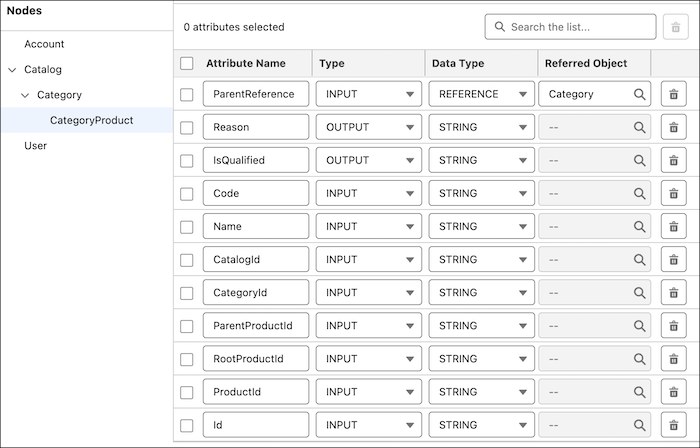Click referred object search icon in RootProductId row
The height and width of the screenshot is (448, 700).
pos(639,358)
